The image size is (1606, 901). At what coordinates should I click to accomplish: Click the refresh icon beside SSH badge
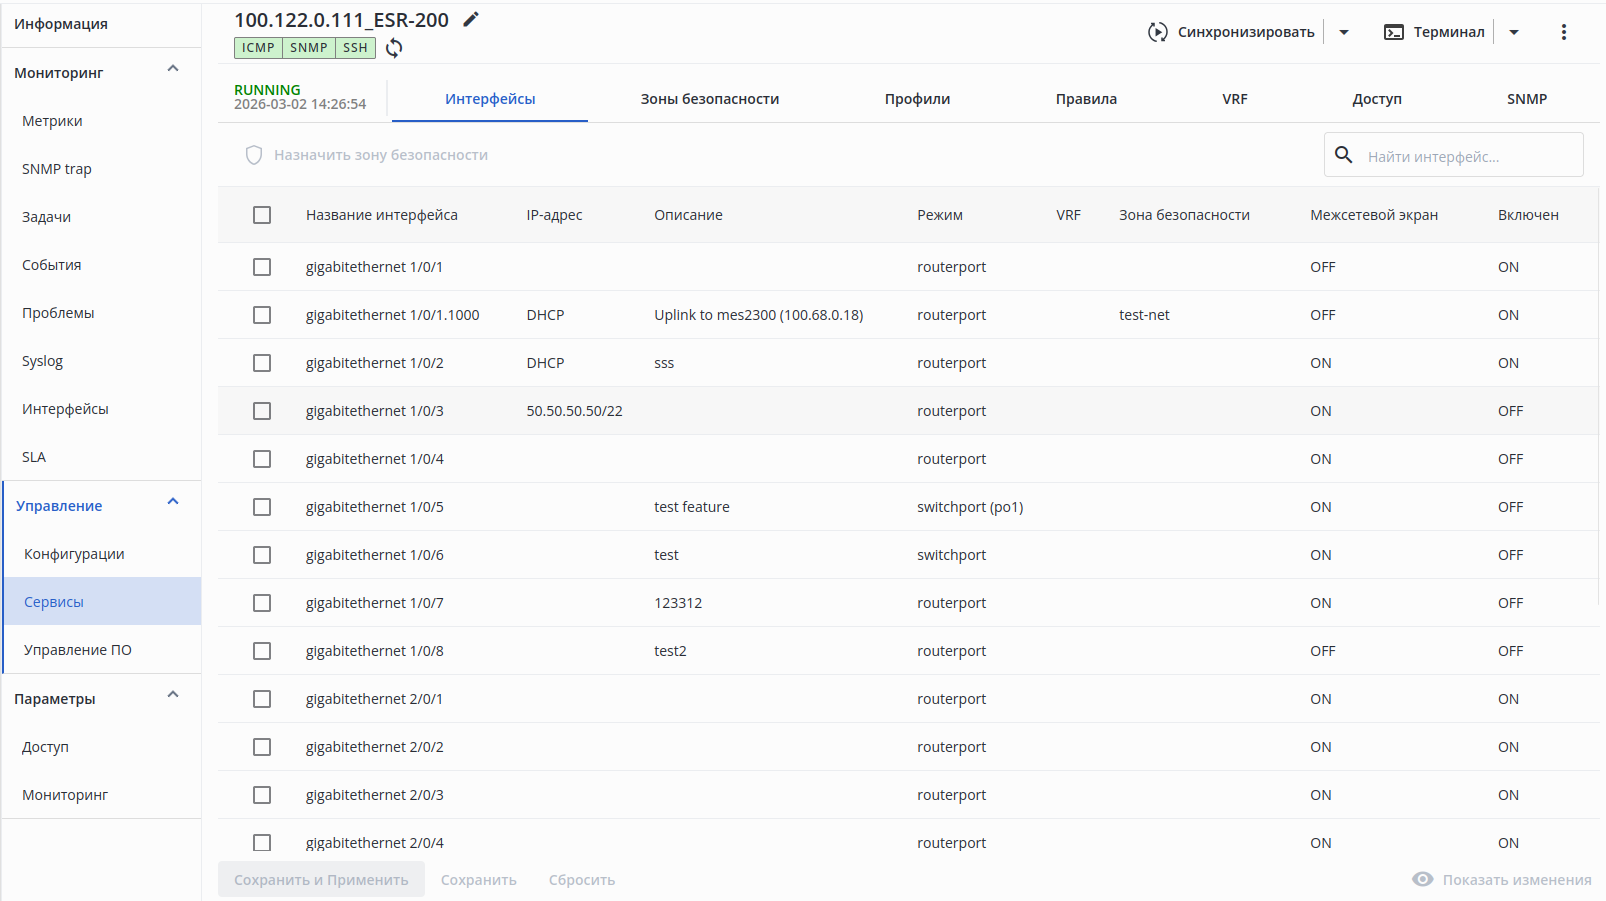(x=394, y=48)
